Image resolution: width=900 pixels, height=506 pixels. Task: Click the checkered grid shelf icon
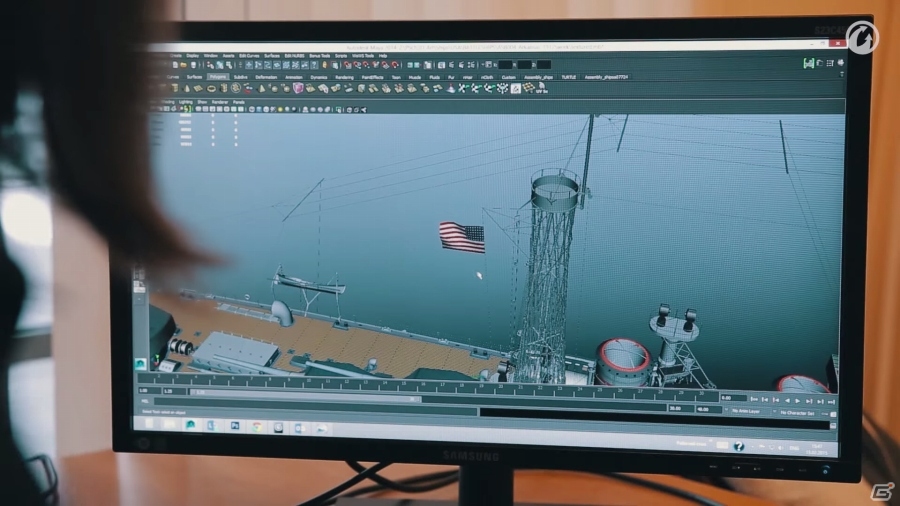point(529,88)
